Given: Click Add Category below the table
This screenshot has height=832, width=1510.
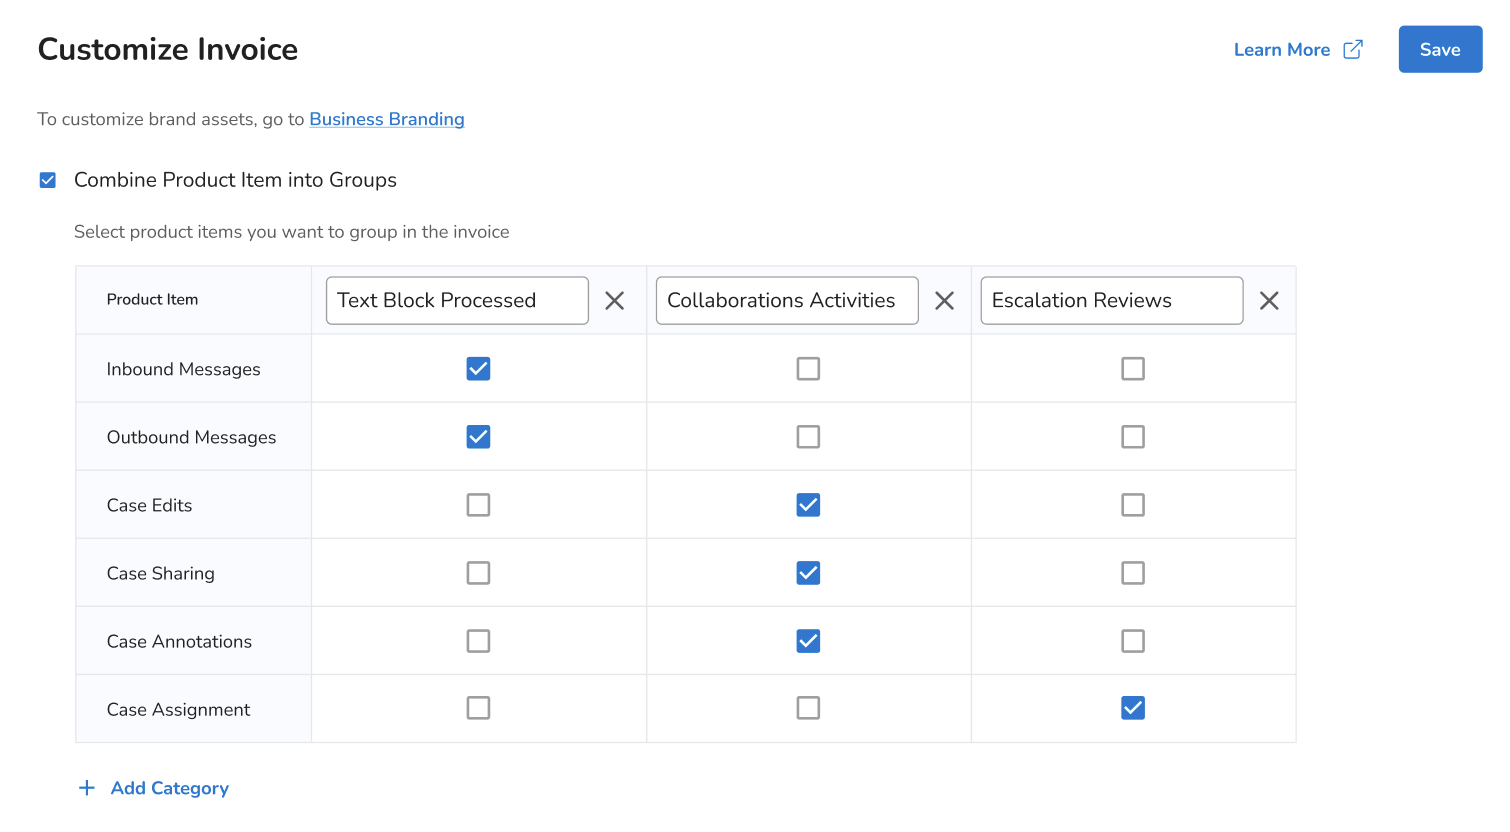Looking at the screenshot, I should (x=169, y=788).
